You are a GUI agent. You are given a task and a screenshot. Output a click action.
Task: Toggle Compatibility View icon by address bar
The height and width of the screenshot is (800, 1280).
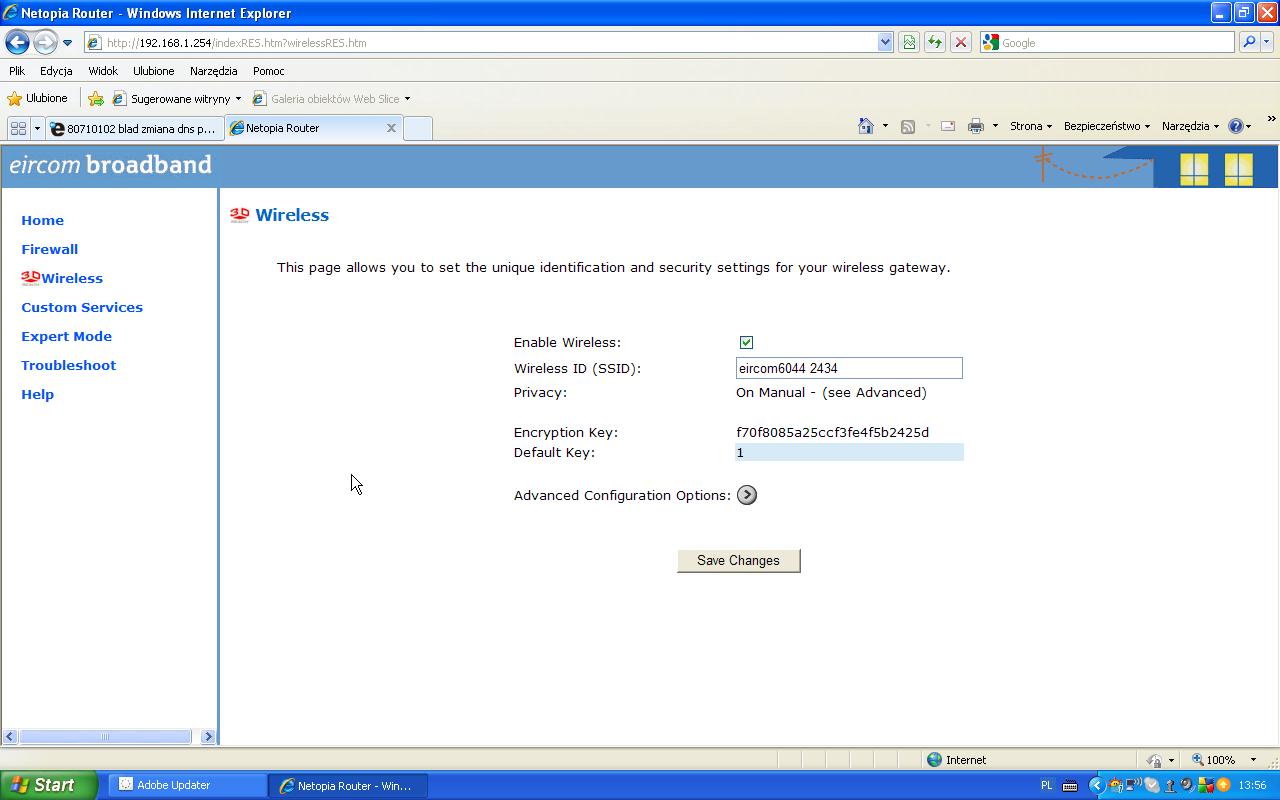tap(909, 43)
